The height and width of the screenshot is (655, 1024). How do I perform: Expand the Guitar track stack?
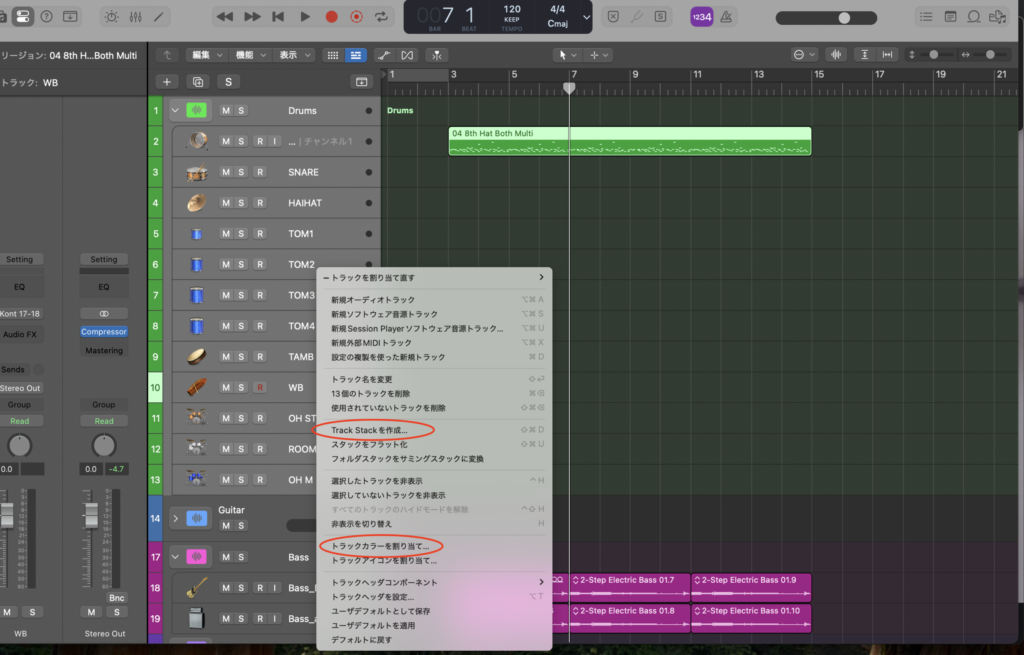click(x=176, y=517)
